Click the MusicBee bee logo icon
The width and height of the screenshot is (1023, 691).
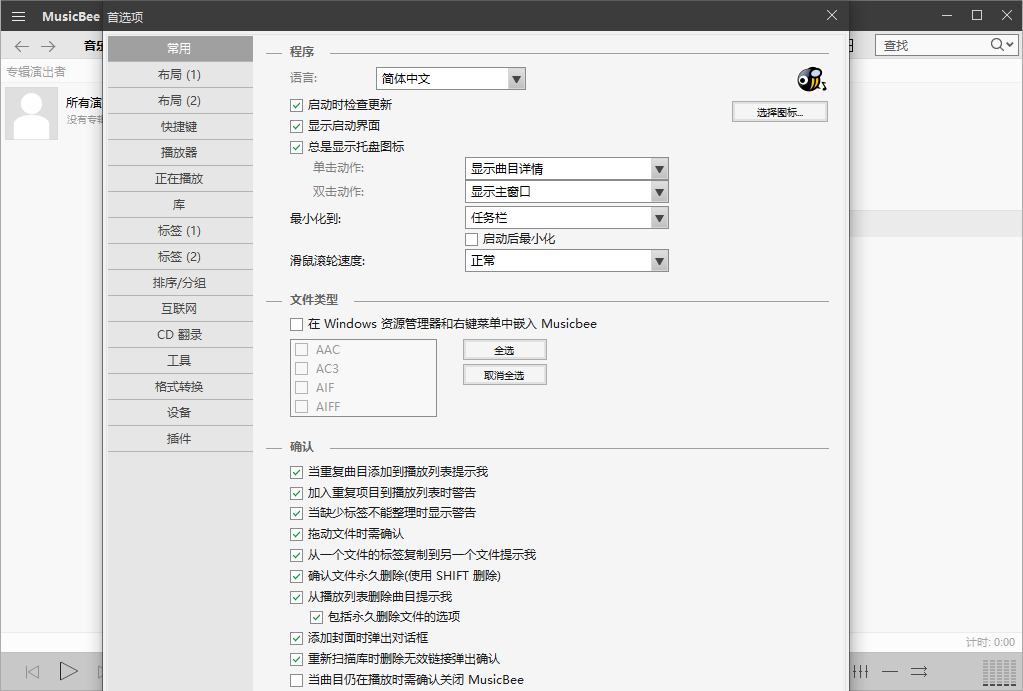pos(812,80)
